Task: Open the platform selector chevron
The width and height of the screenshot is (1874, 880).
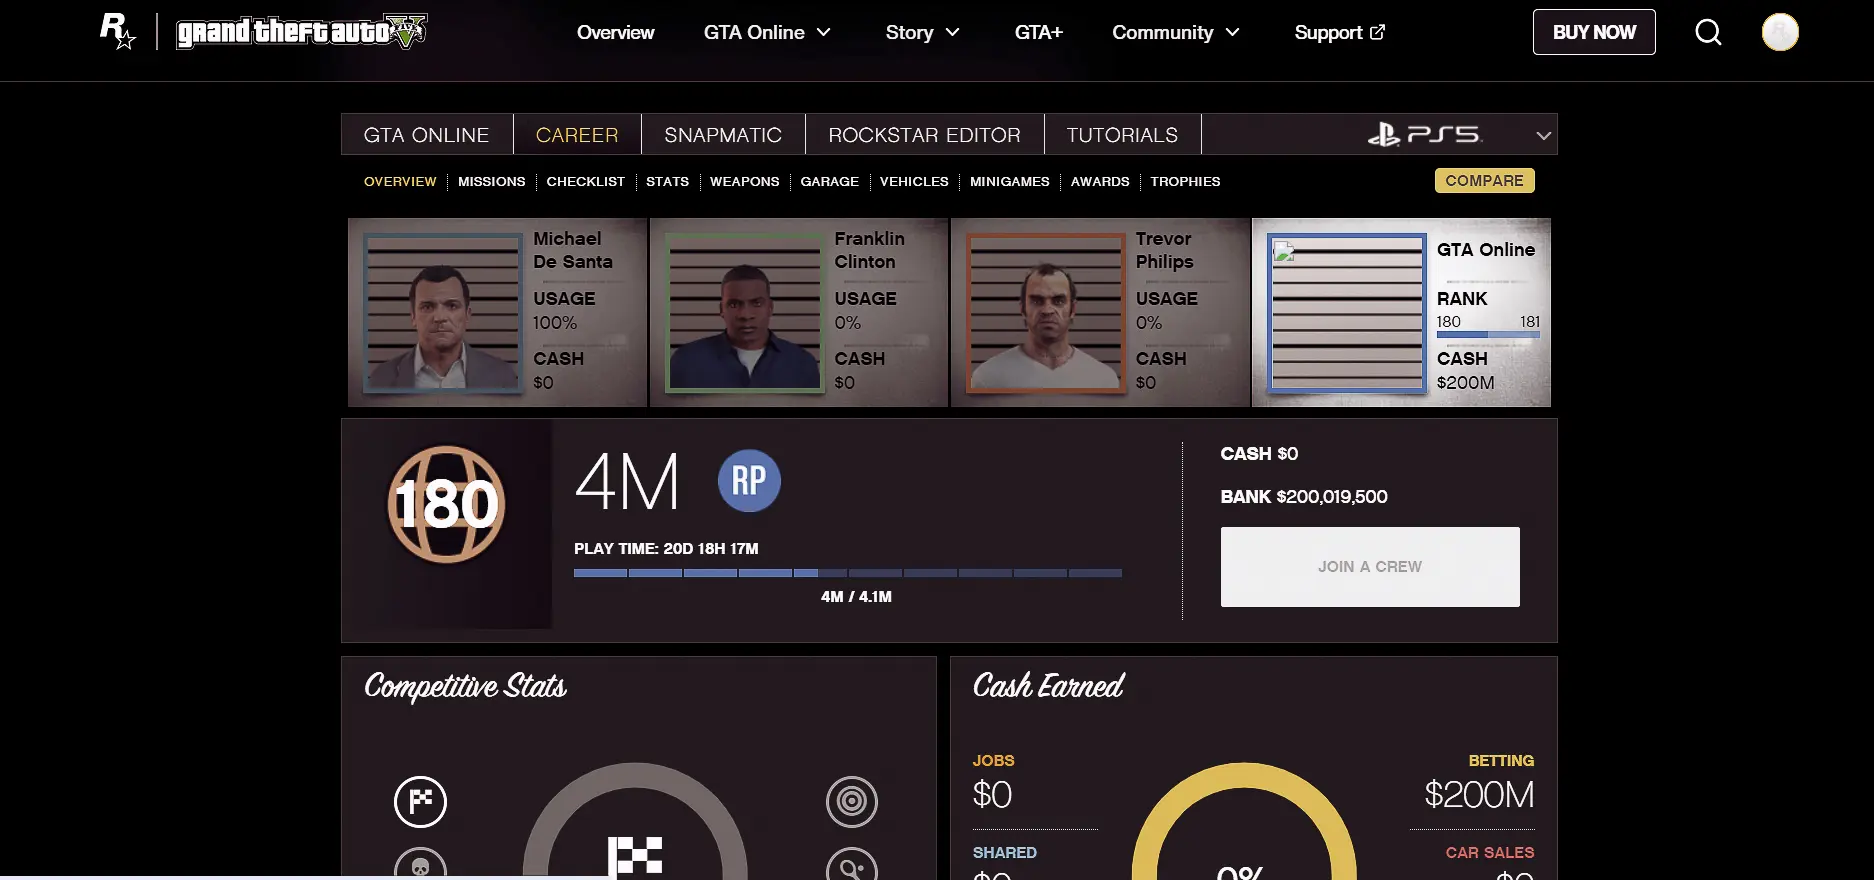Action: [x=1544, y=135]
